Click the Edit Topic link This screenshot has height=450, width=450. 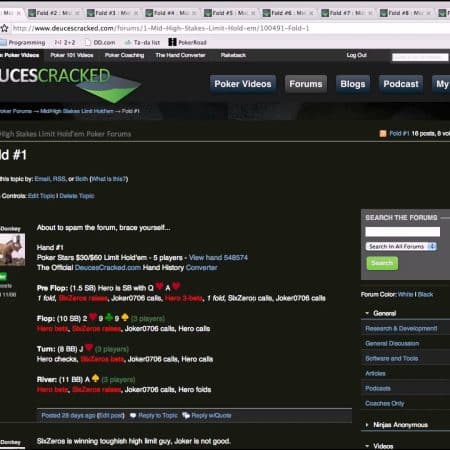pyautogui.click(x=41, y=196)
